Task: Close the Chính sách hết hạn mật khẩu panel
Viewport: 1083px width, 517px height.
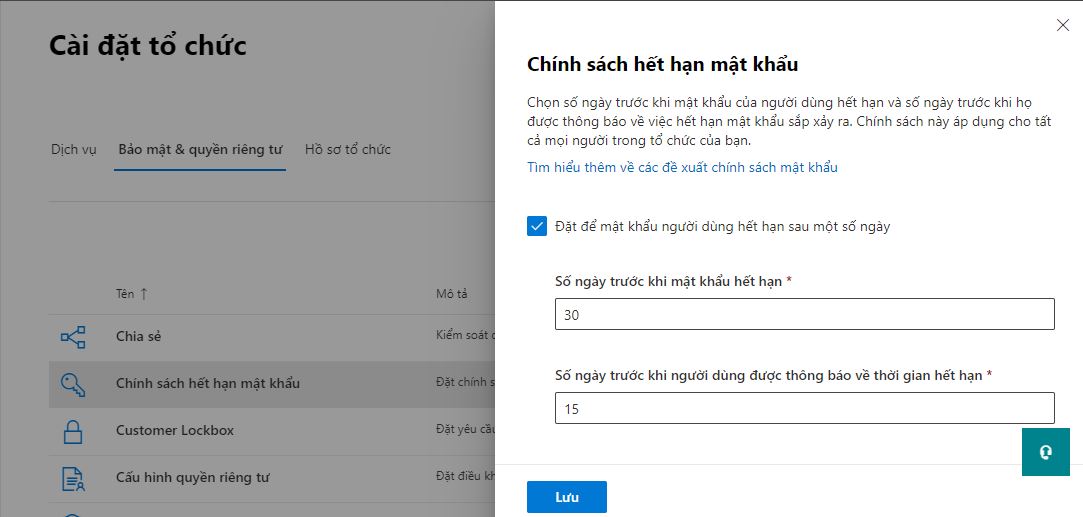Action: 1062,26
